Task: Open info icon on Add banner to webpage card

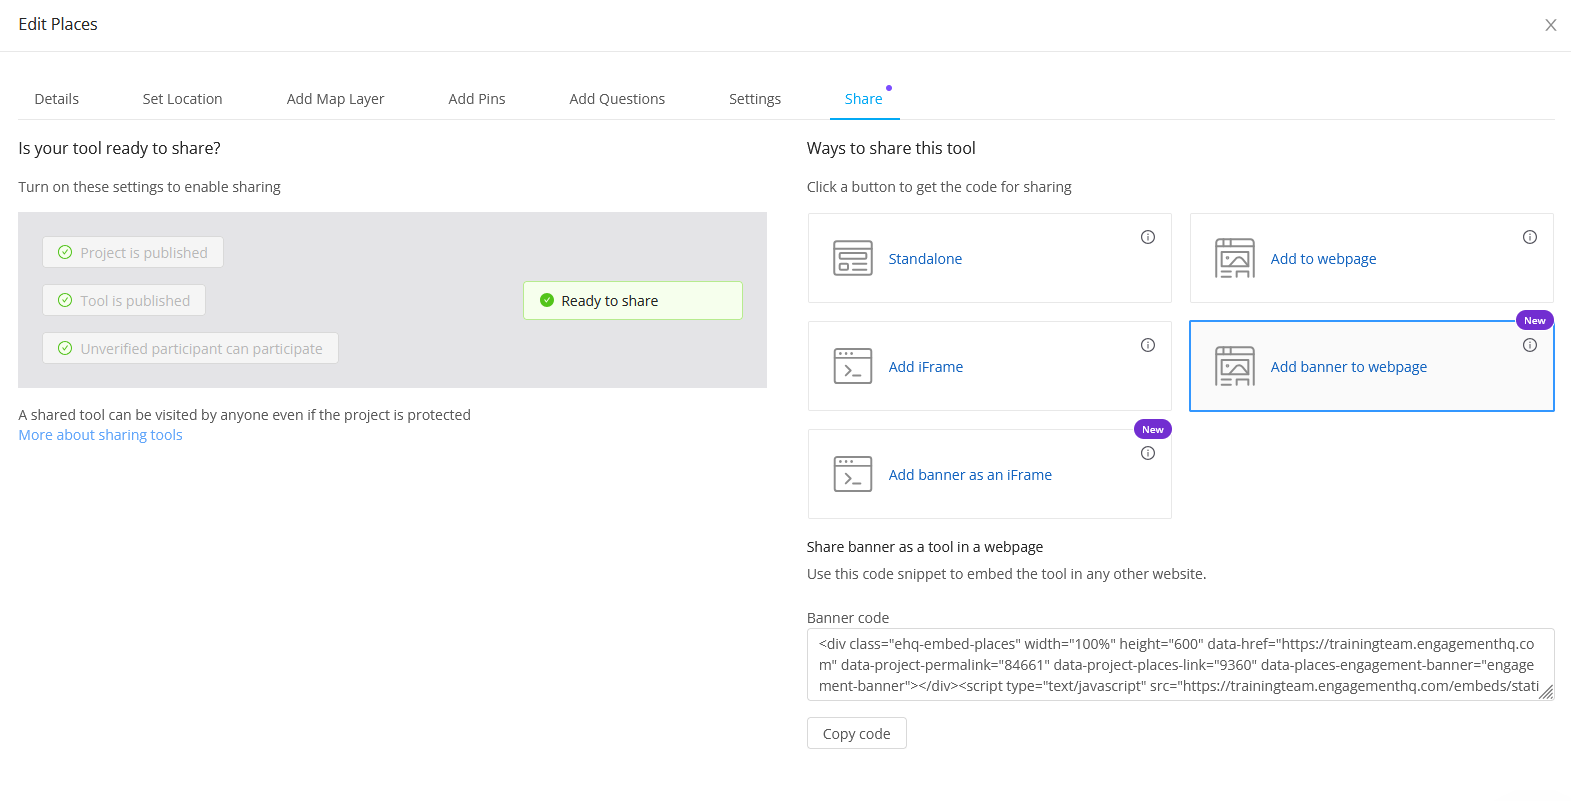Action: [x=1530, y=345]
